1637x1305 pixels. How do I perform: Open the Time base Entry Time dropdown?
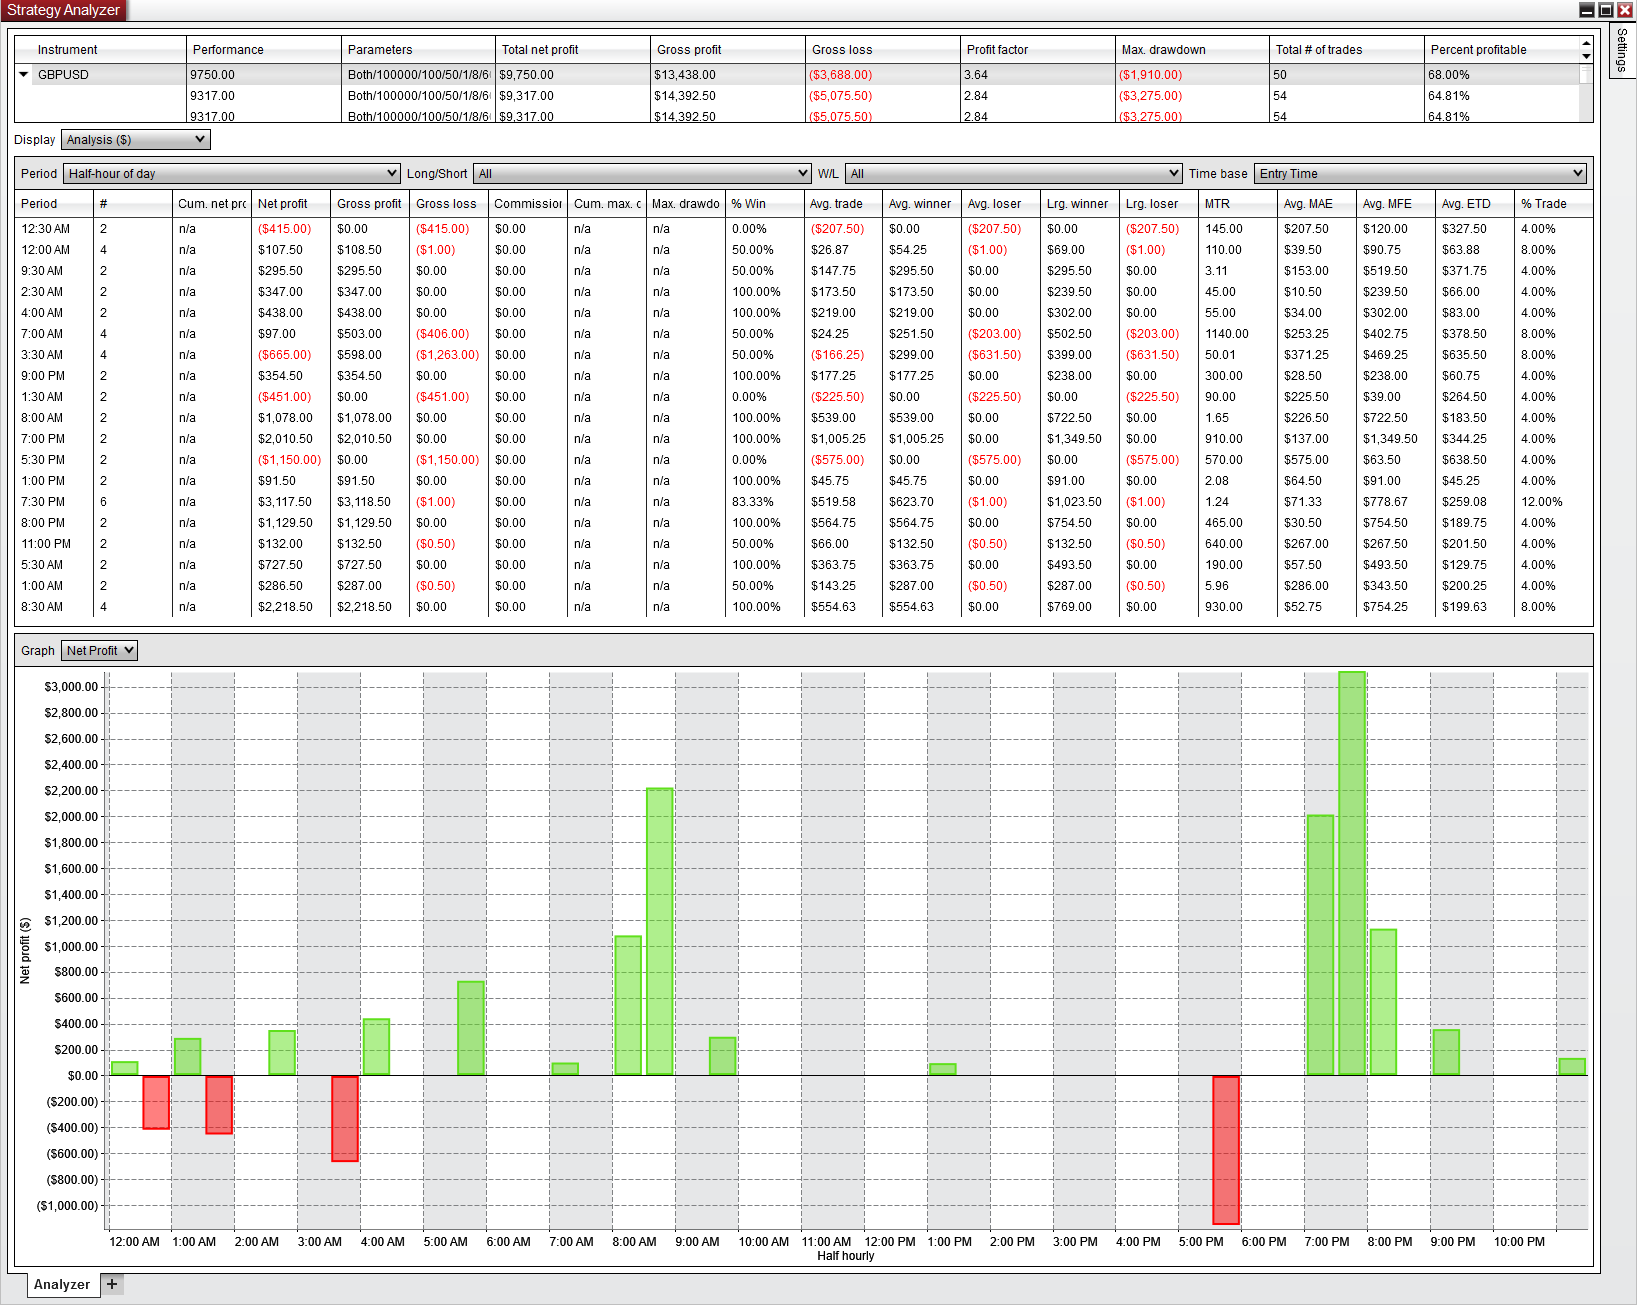[x=1420, y=174]
